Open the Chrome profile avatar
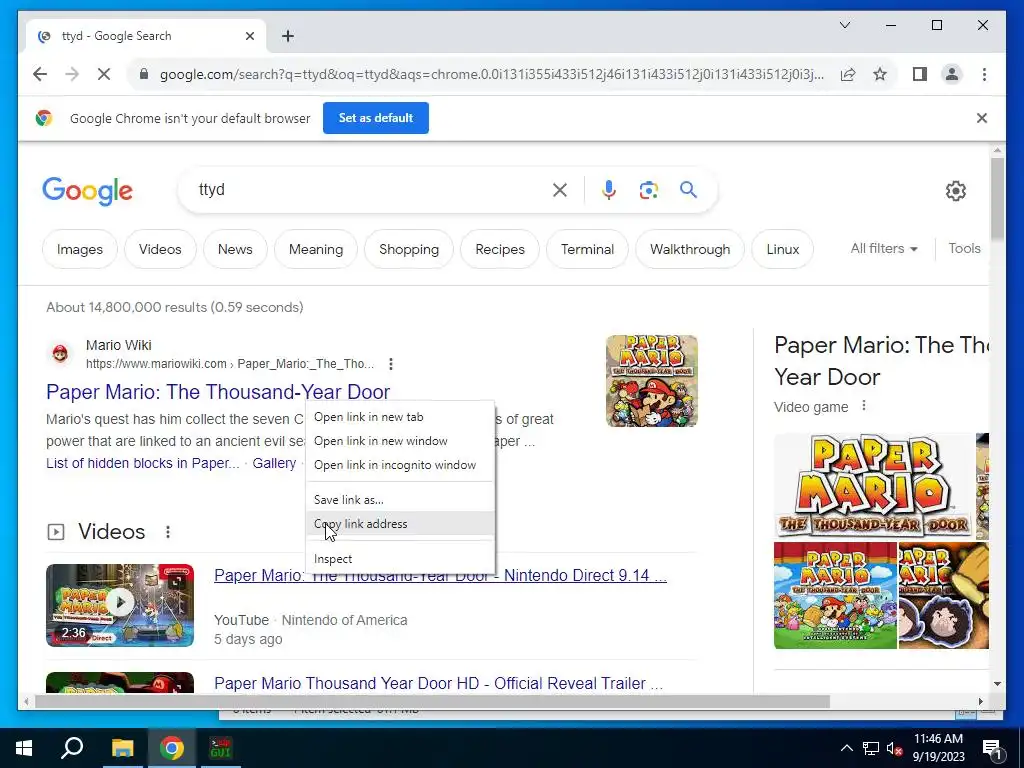The width and height of the screenshot is (1024, 768). (x=952, y=74)
